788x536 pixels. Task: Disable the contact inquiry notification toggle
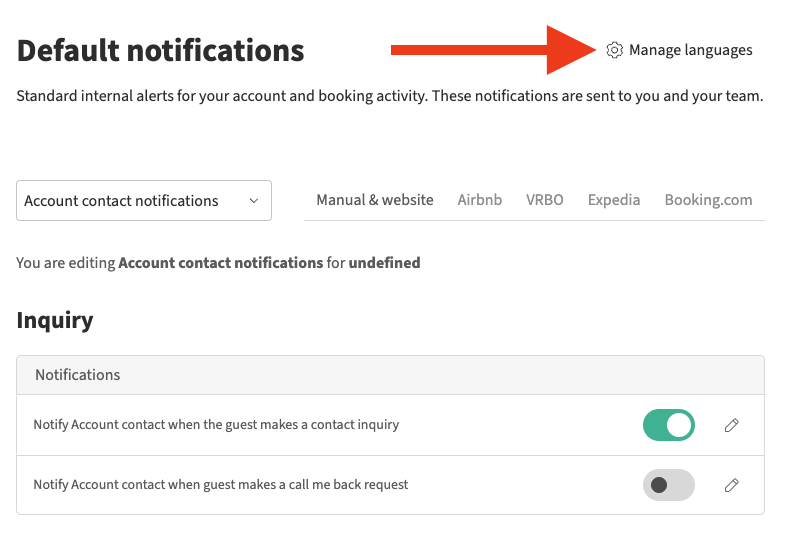pos(668,425)
